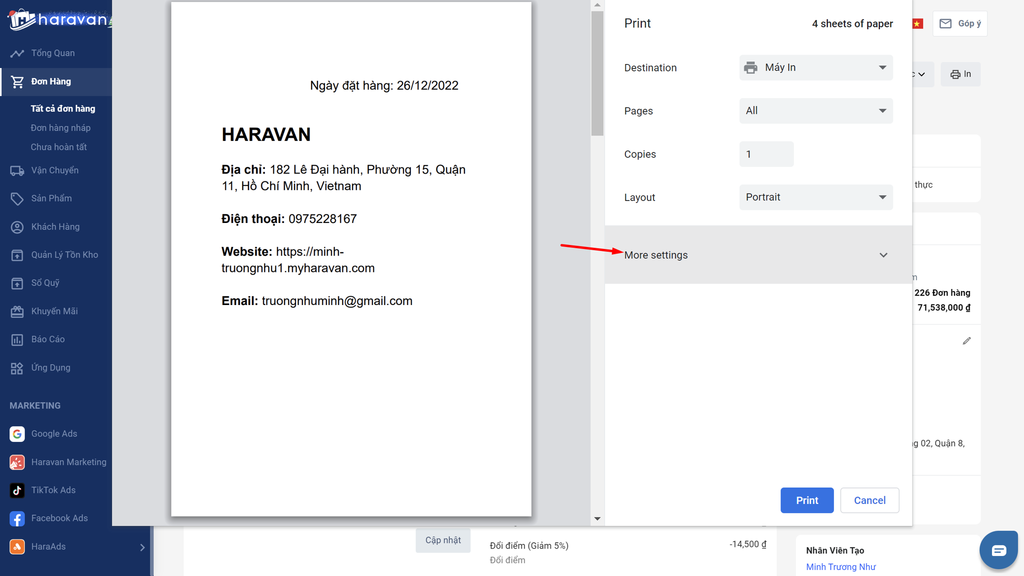The width and height of the screenshot is (1024, 576).
Task: Click preview scrollbar down arrow
Action: point(597,519)
